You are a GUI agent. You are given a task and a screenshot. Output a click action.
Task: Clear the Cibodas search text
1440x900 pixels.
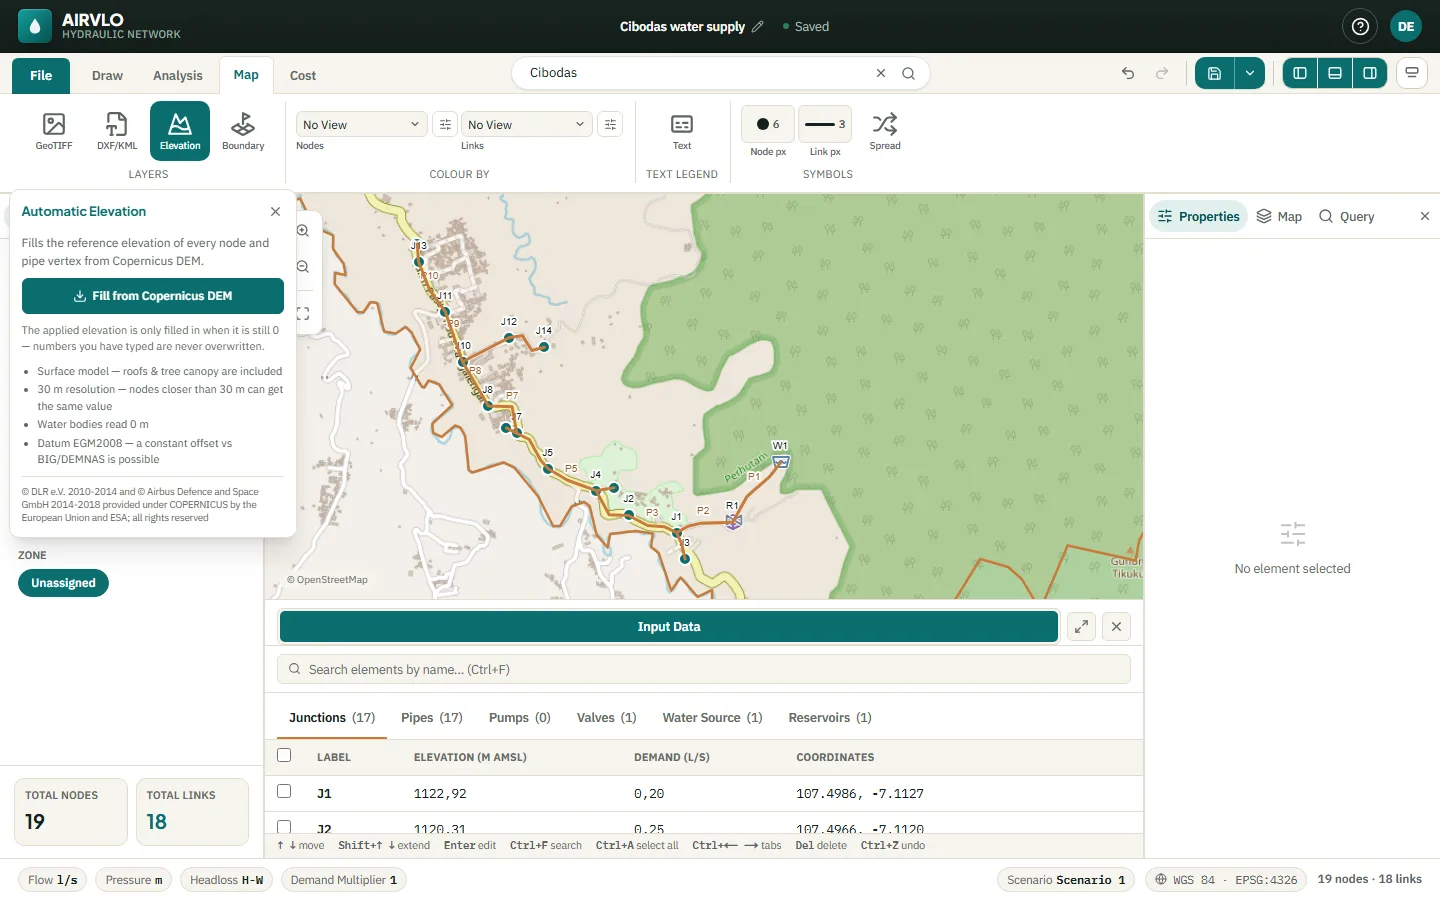tap(881, 73)
